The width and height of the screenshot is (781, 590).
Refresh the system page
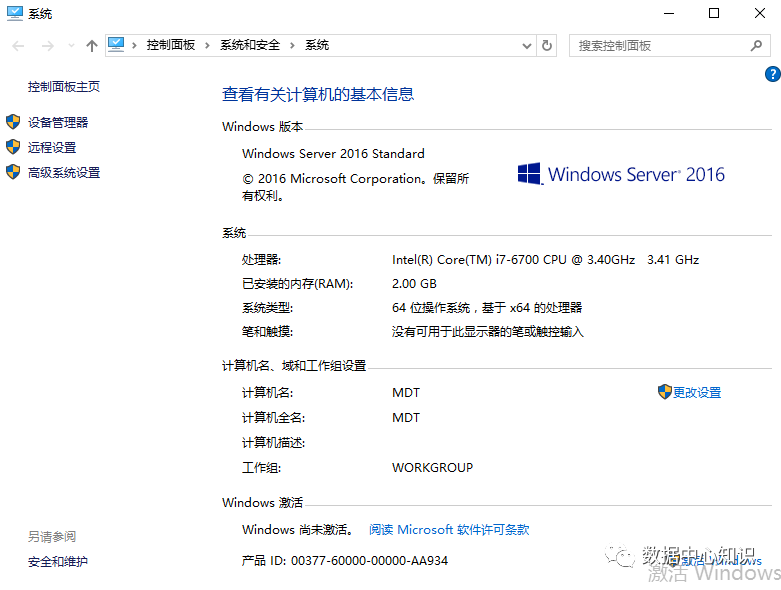coord(546,46)
